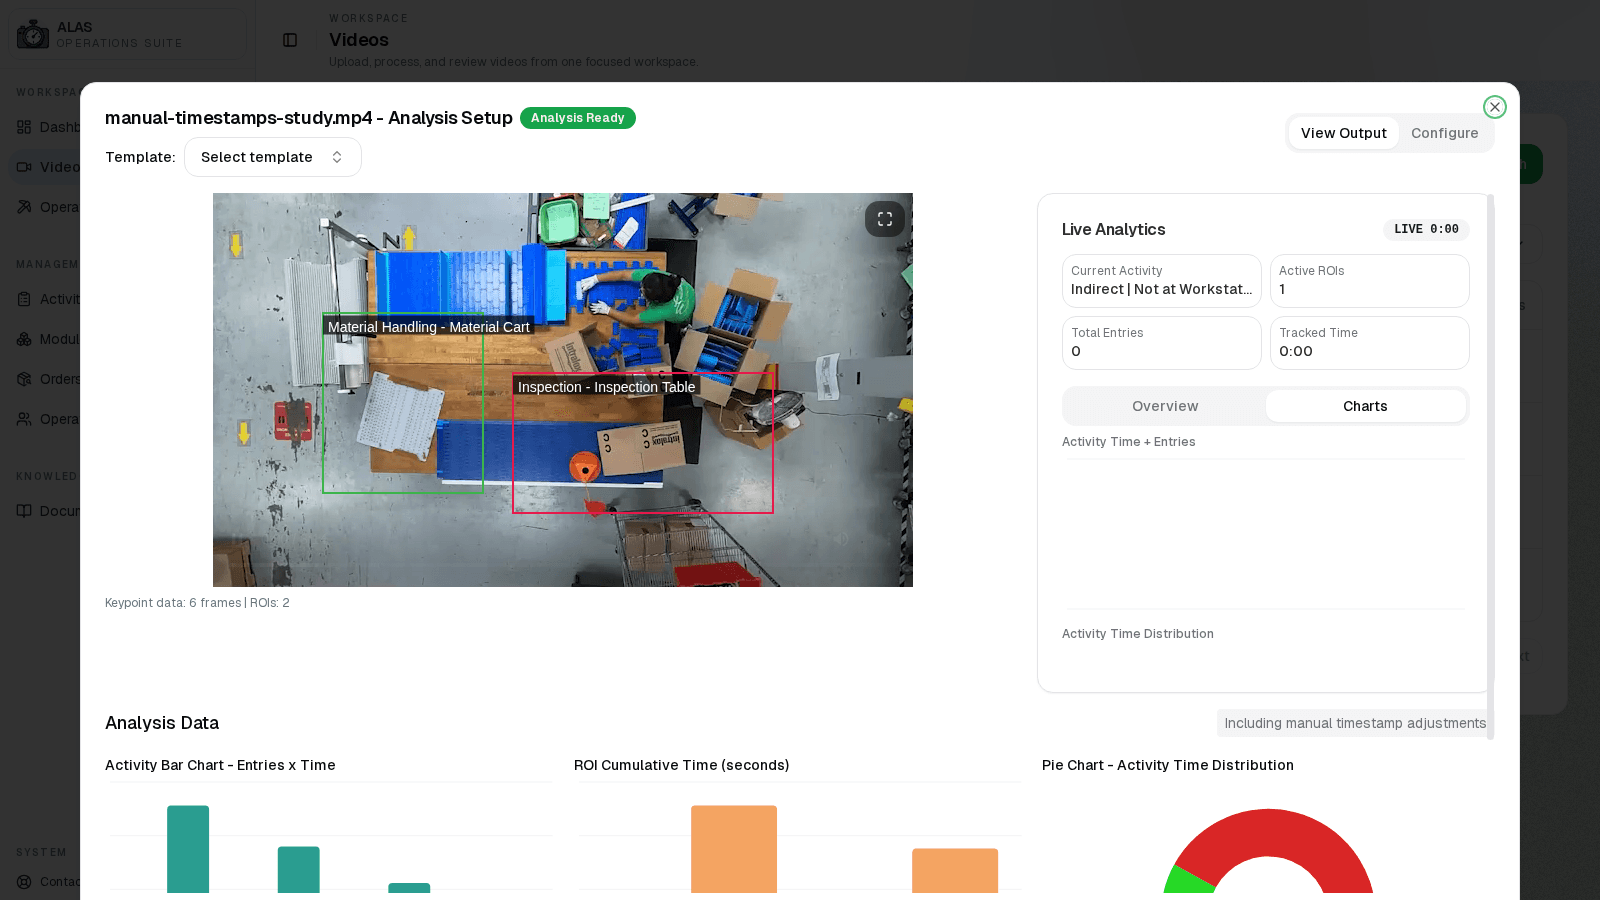Screen dimensions: 1600x900
Task: Open the Overview analytics tab
Action: (x=1165, y=406)
